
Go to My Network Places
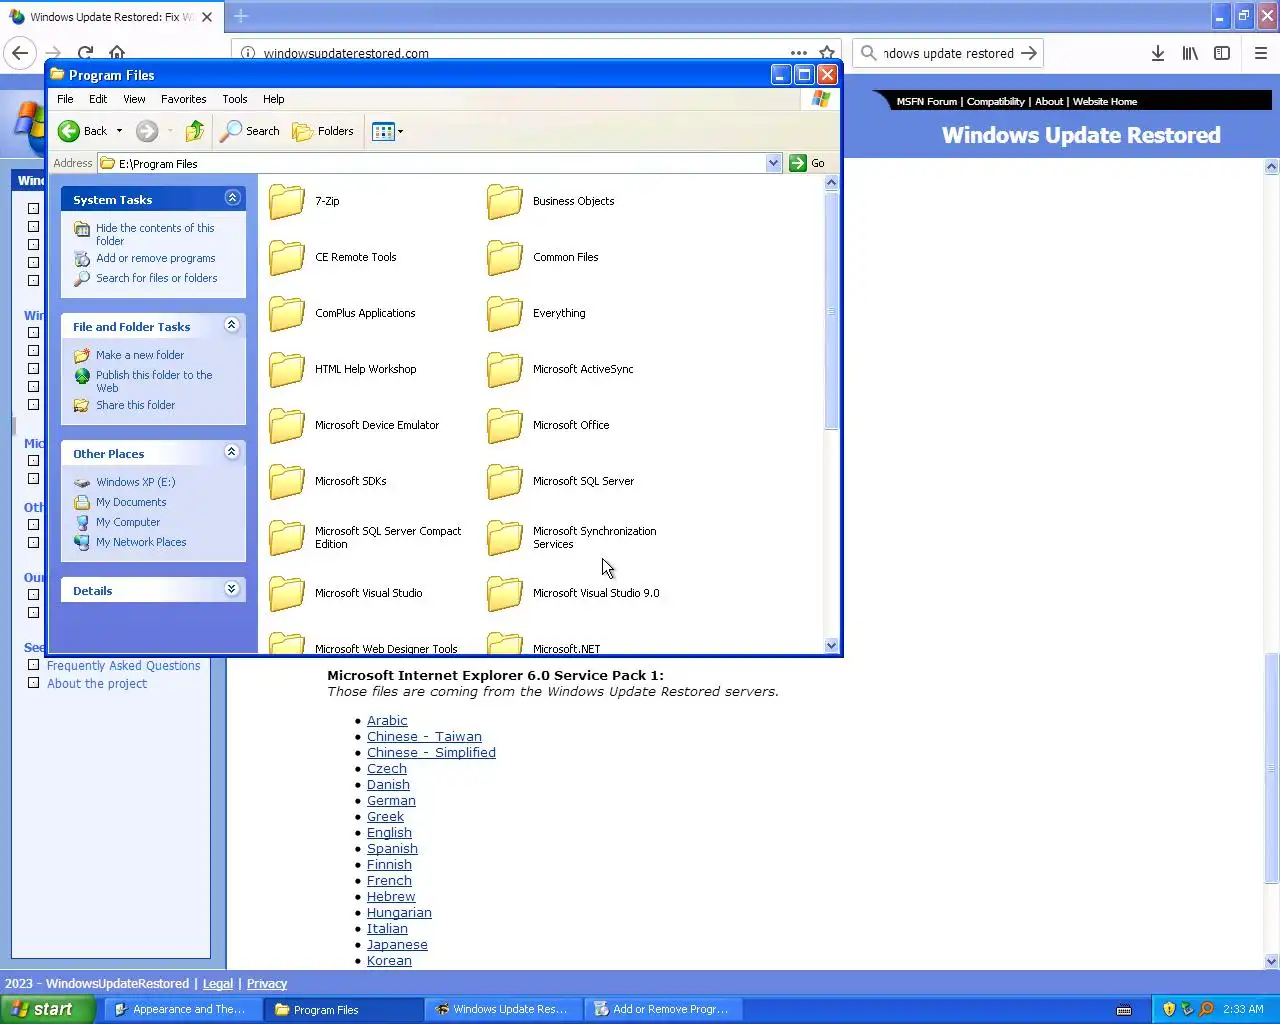click(141, 542)
